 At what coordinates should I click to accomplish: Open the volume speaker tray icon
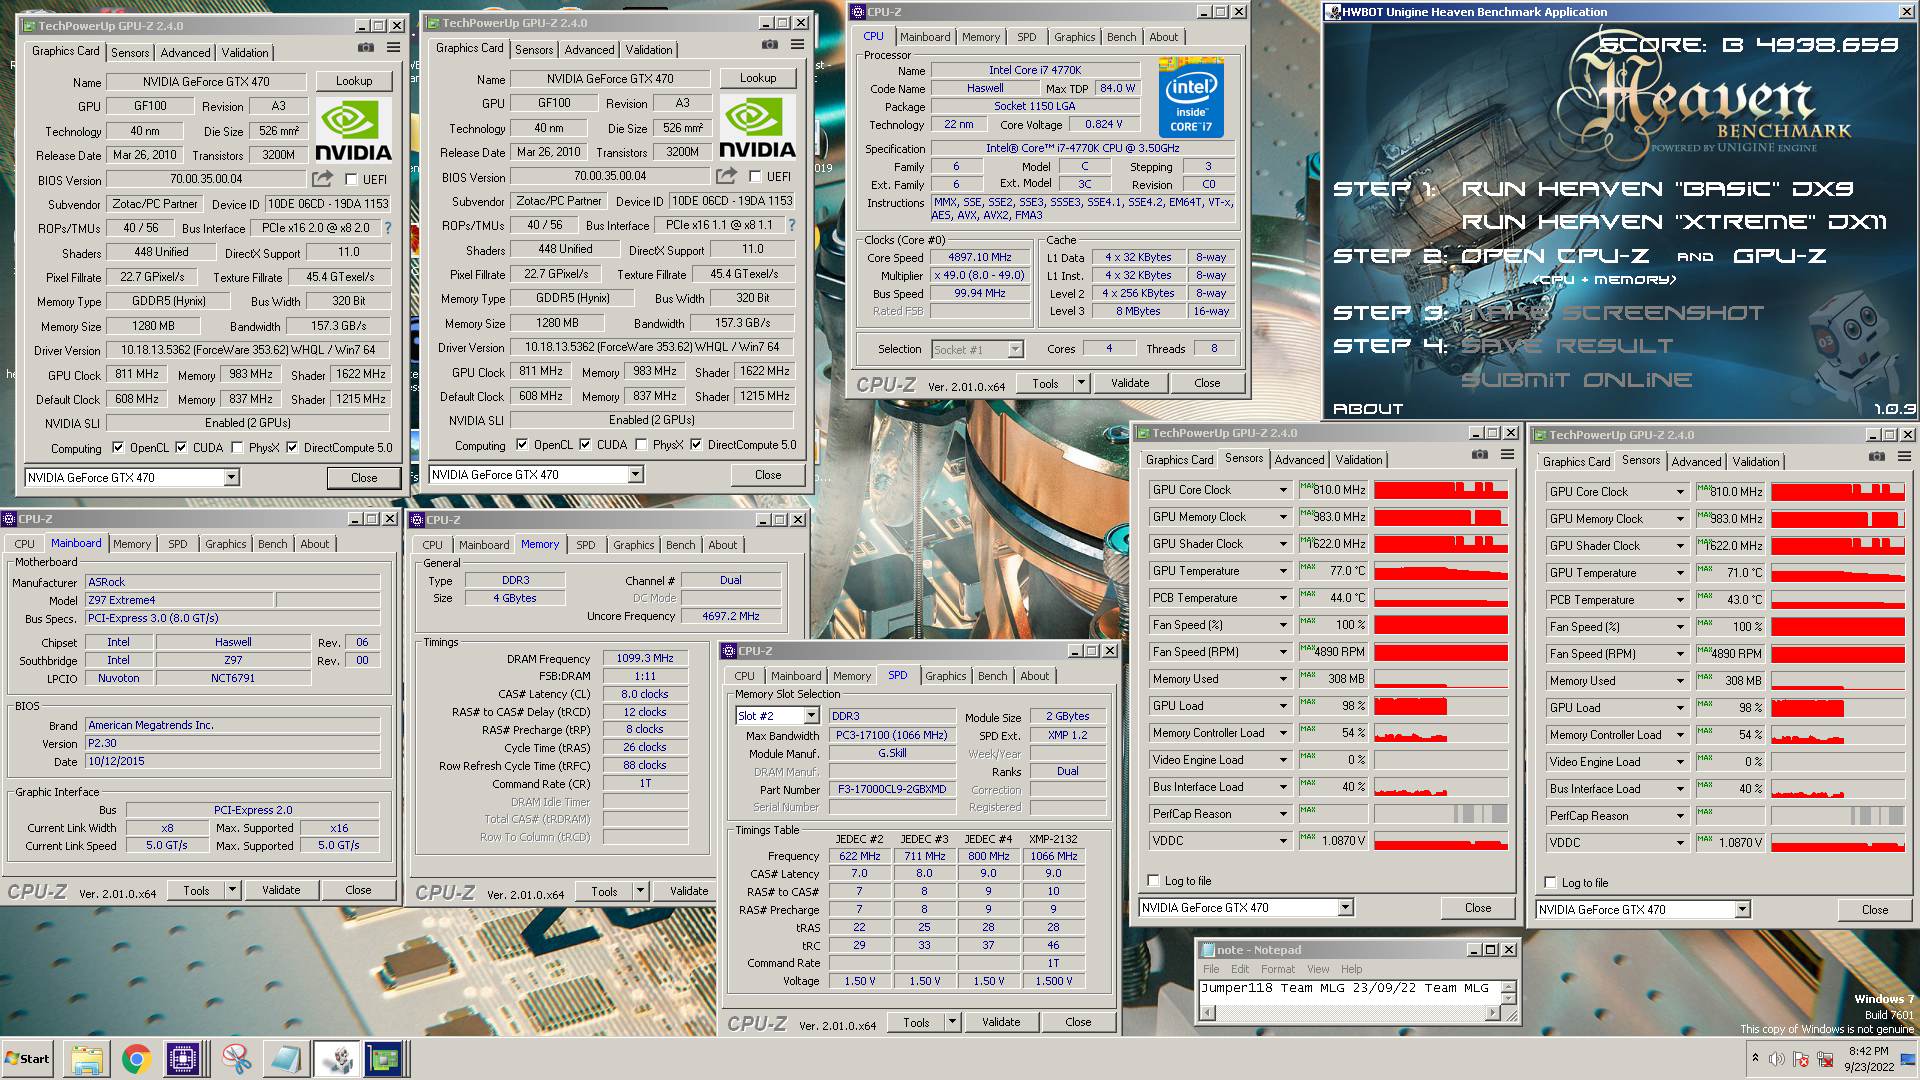pos(1777,1059)
